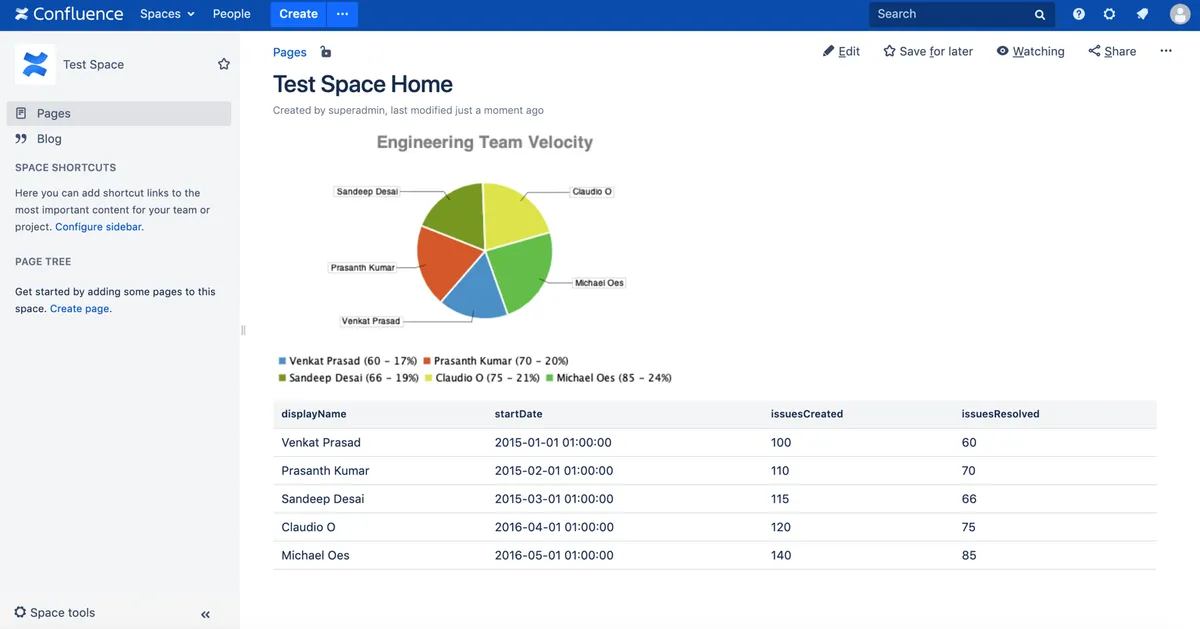This screenshot has height=629, width=1200.
Task: Click the blue Venkat Prasad legend swatch
Action: click(283, 361)
